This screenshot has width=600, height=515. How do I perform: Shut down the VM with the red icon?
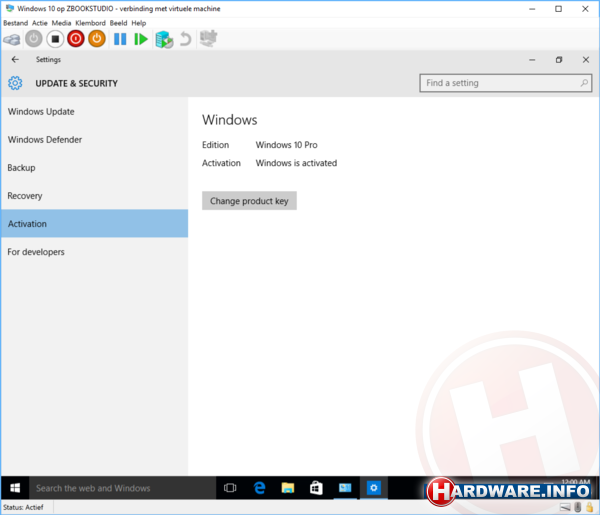[76, 39]
